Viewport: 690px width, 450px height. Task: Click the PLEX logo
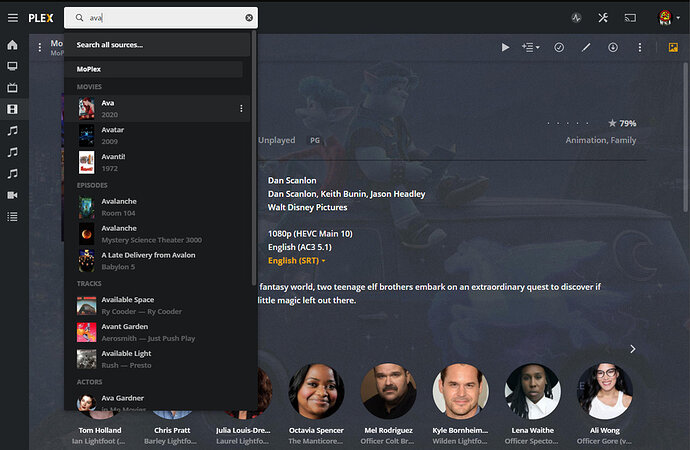[41, 18]
